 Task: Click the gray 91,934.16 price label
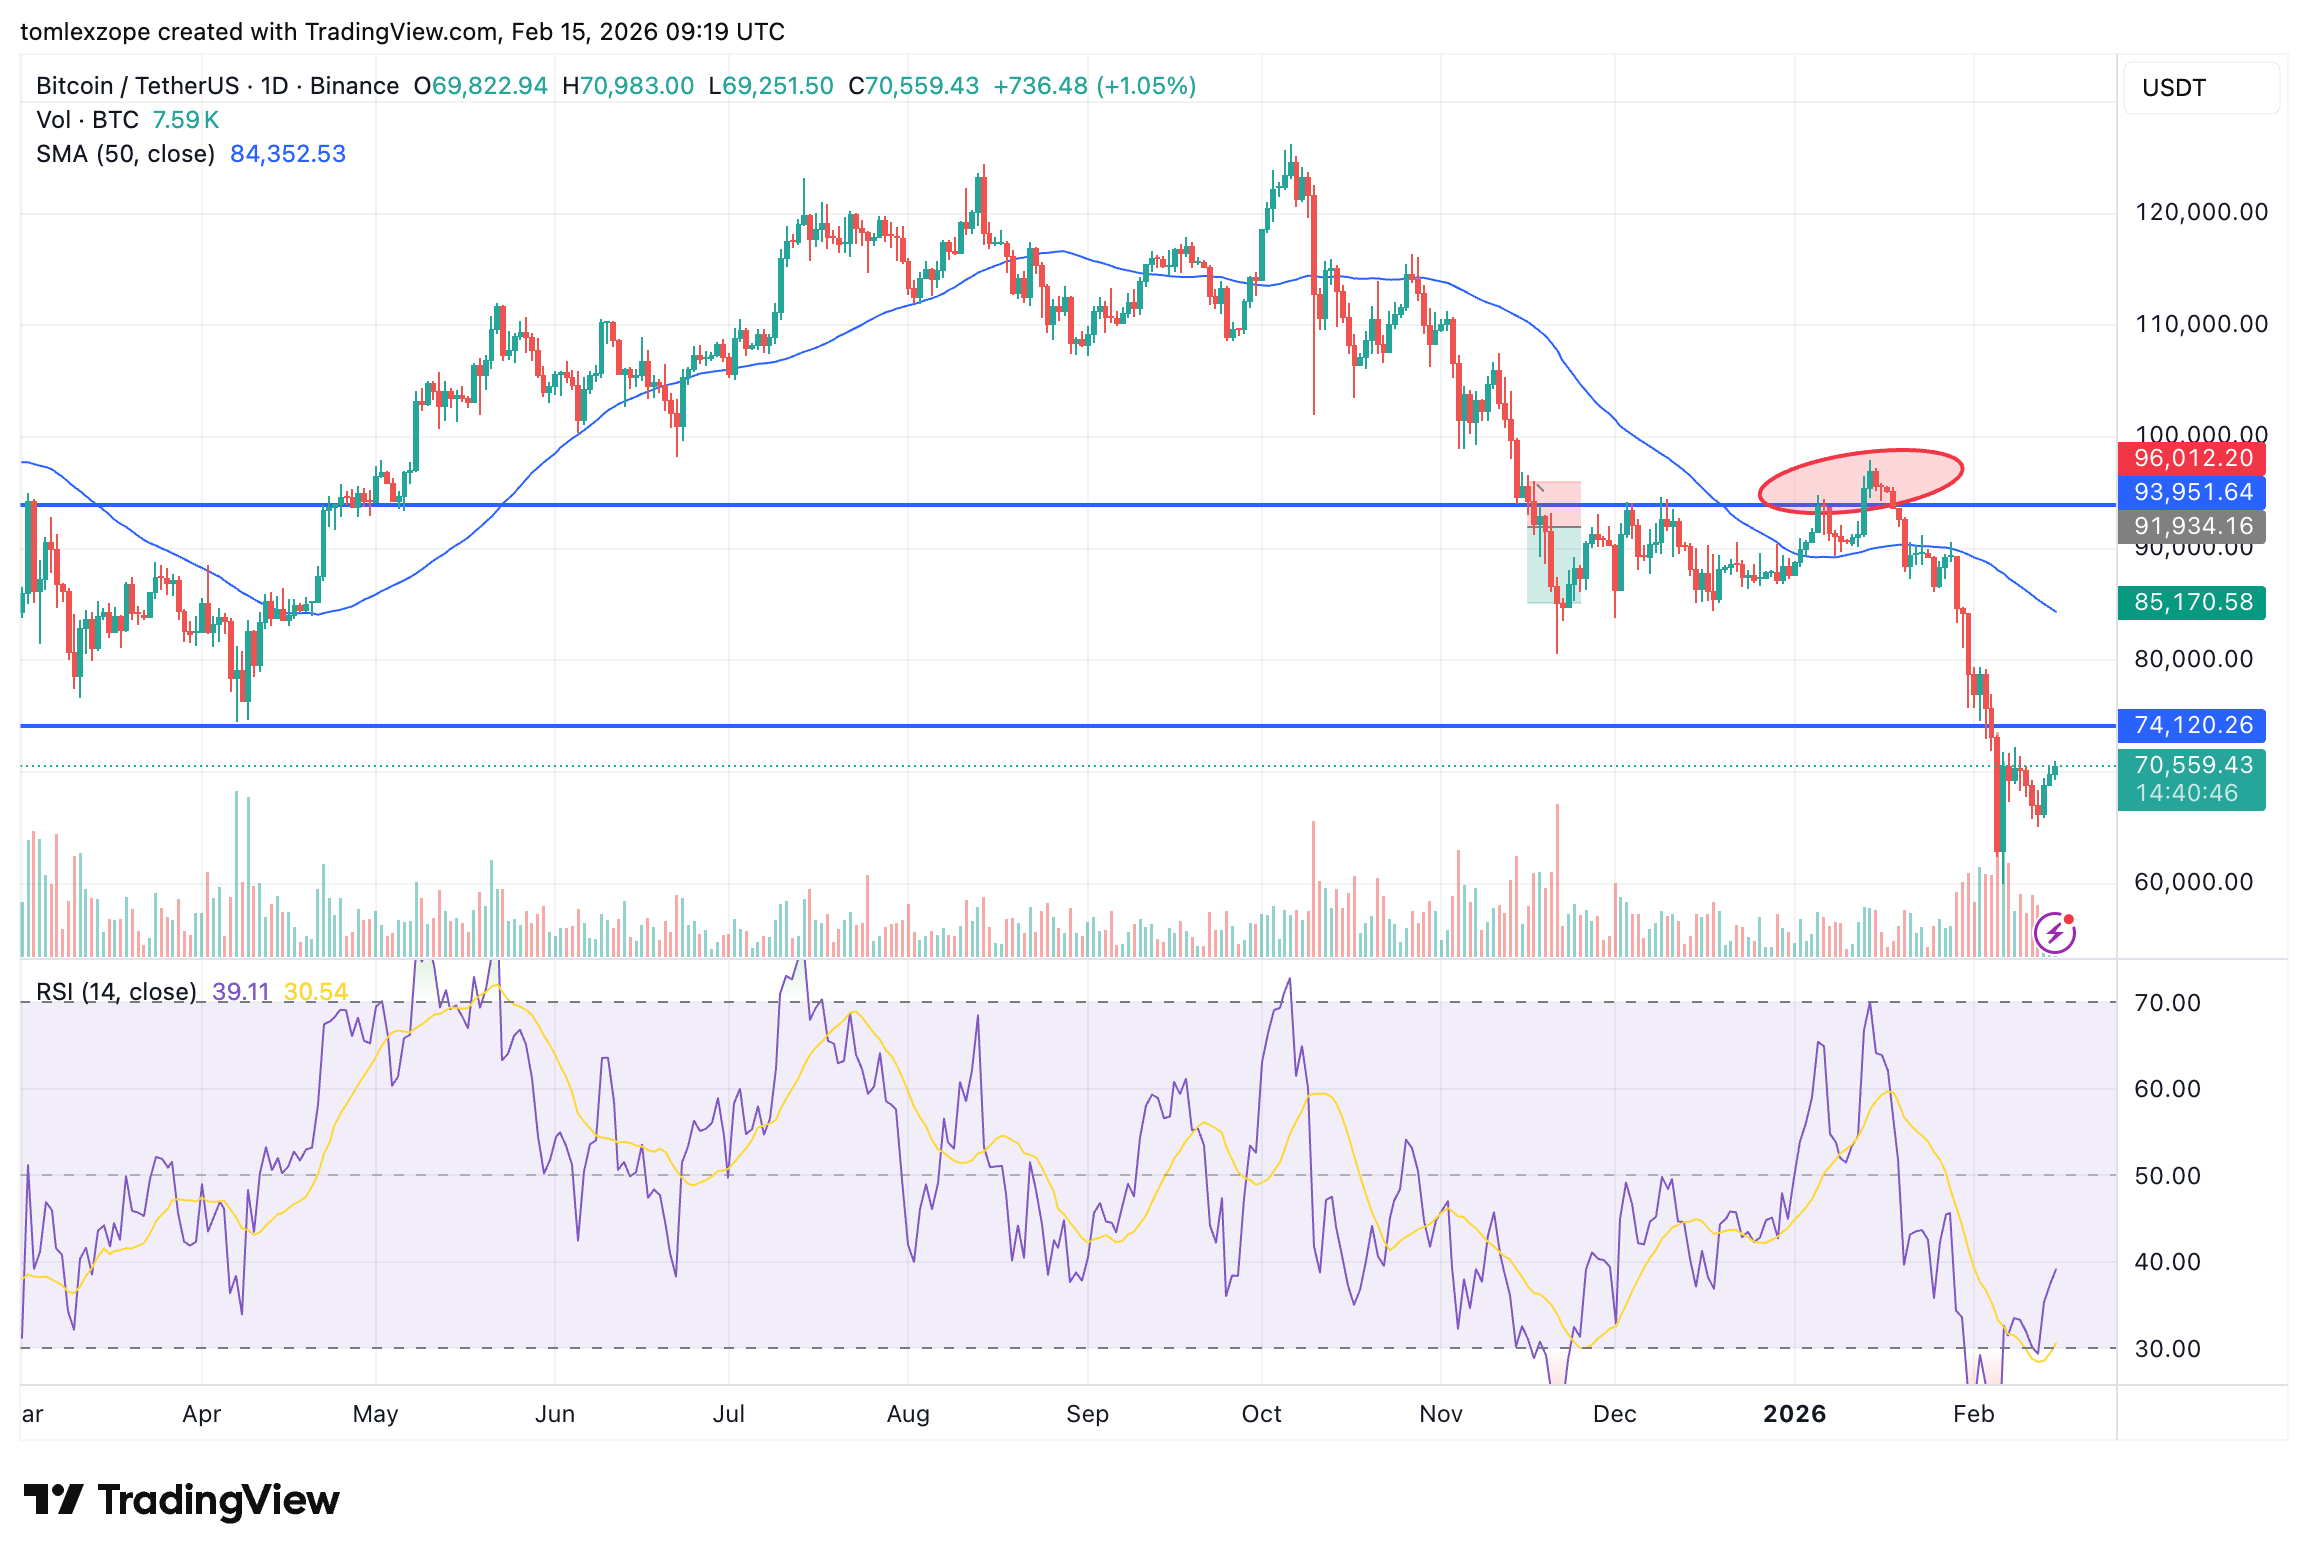(2192, 527)
